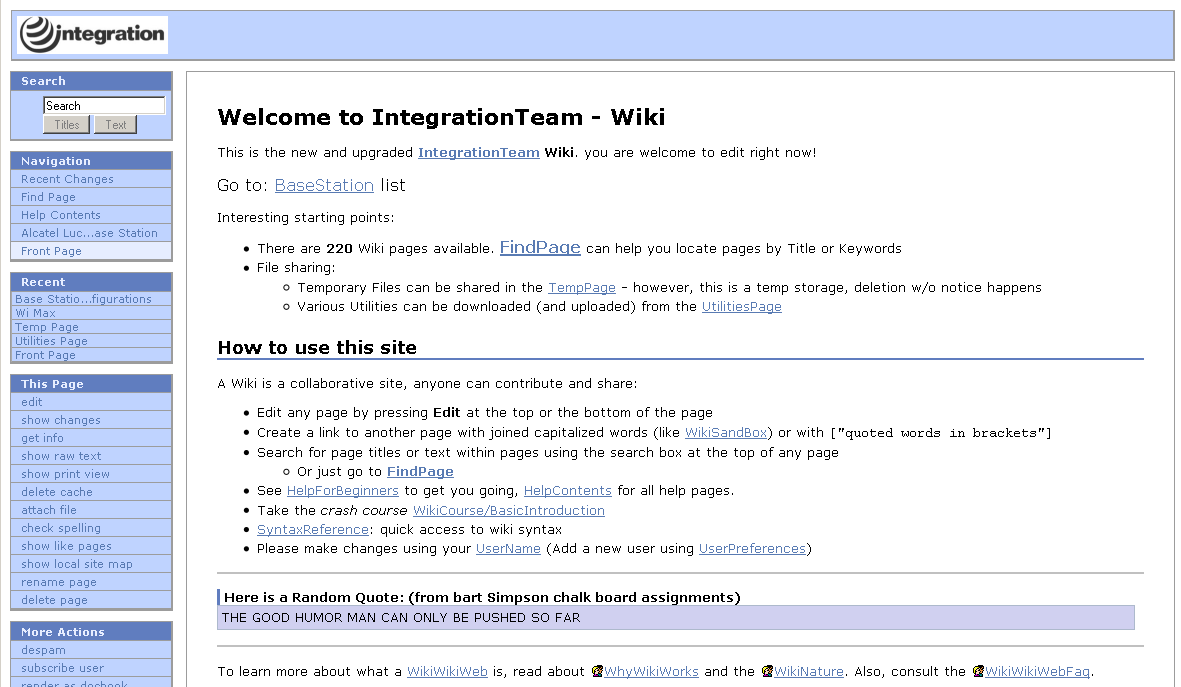
Task: Visit the UtilitiesPage link
Action: tap(742, 307)
